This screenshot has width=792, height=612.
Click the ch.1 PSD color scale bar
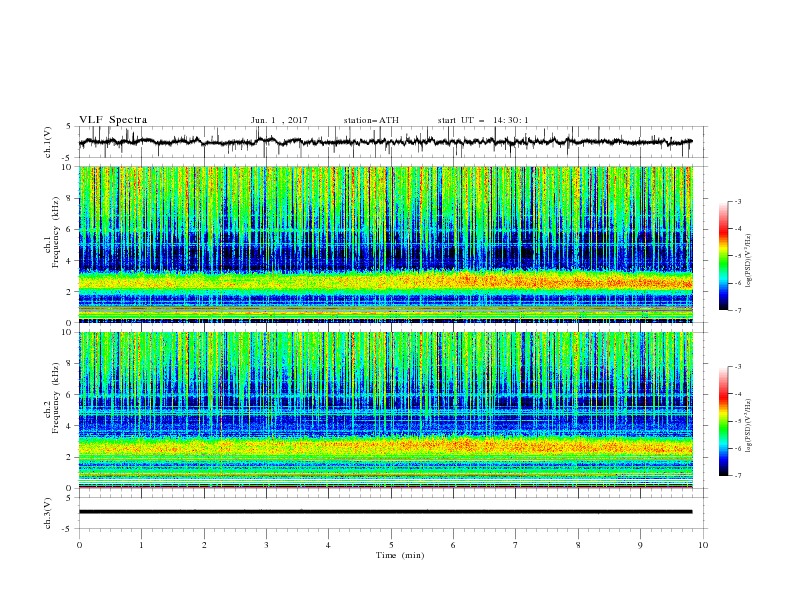click(x=724, y=256)
